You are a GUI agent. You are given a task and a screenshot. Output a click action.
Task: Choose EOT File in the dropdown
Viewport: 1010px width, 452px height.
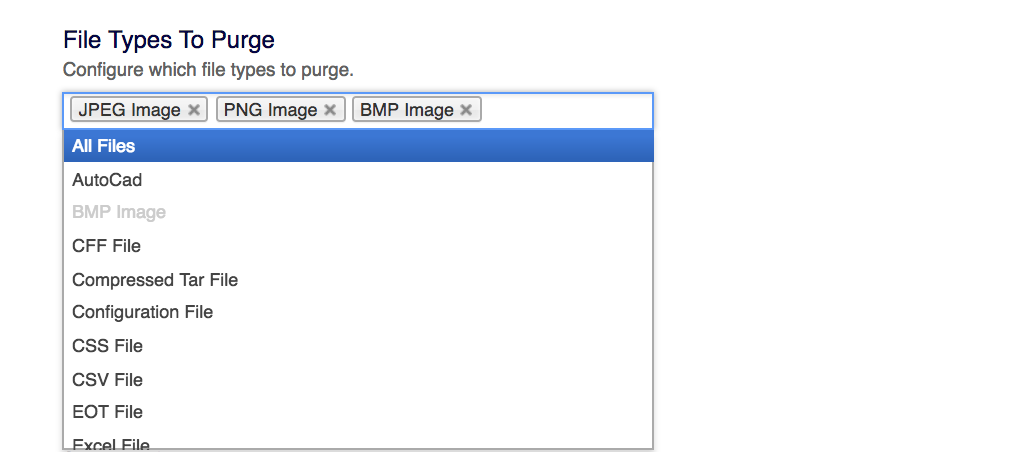pyautogui.click(x=107, y=412)
